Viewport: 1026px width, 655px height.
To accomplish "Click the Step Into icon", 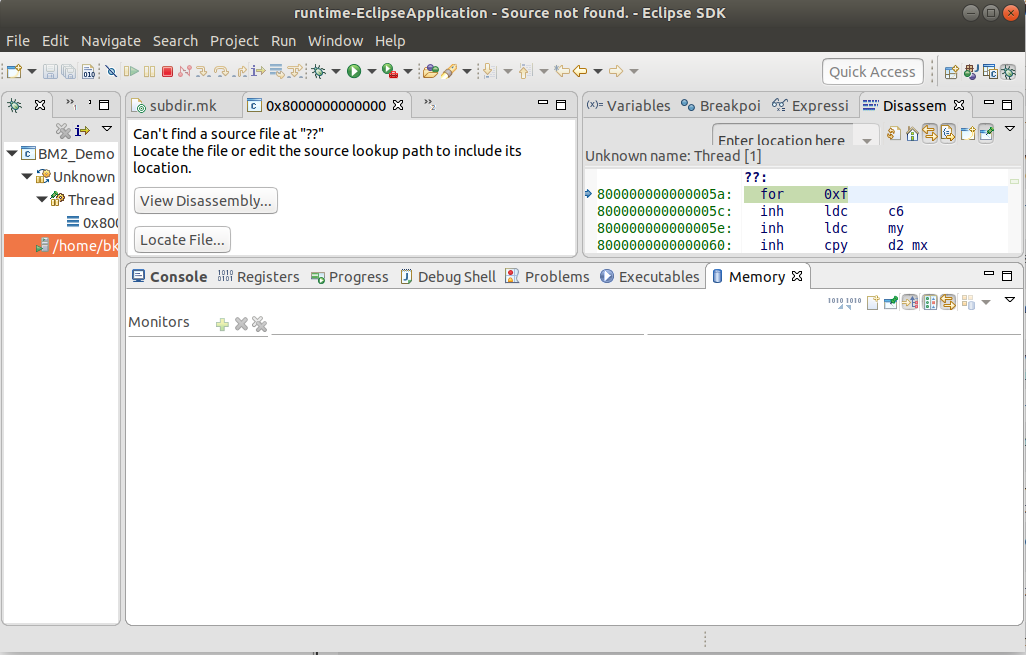I will pyautogui.click(x=203, y=71).
